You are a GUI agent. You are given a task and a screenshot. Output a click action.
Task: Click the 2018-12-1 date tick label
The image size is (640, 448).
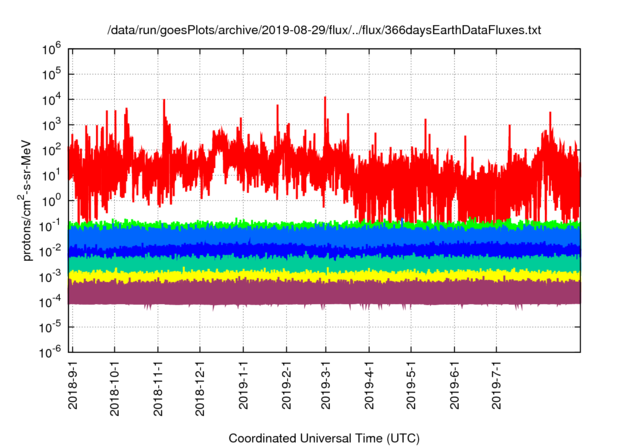coord(200,388)
